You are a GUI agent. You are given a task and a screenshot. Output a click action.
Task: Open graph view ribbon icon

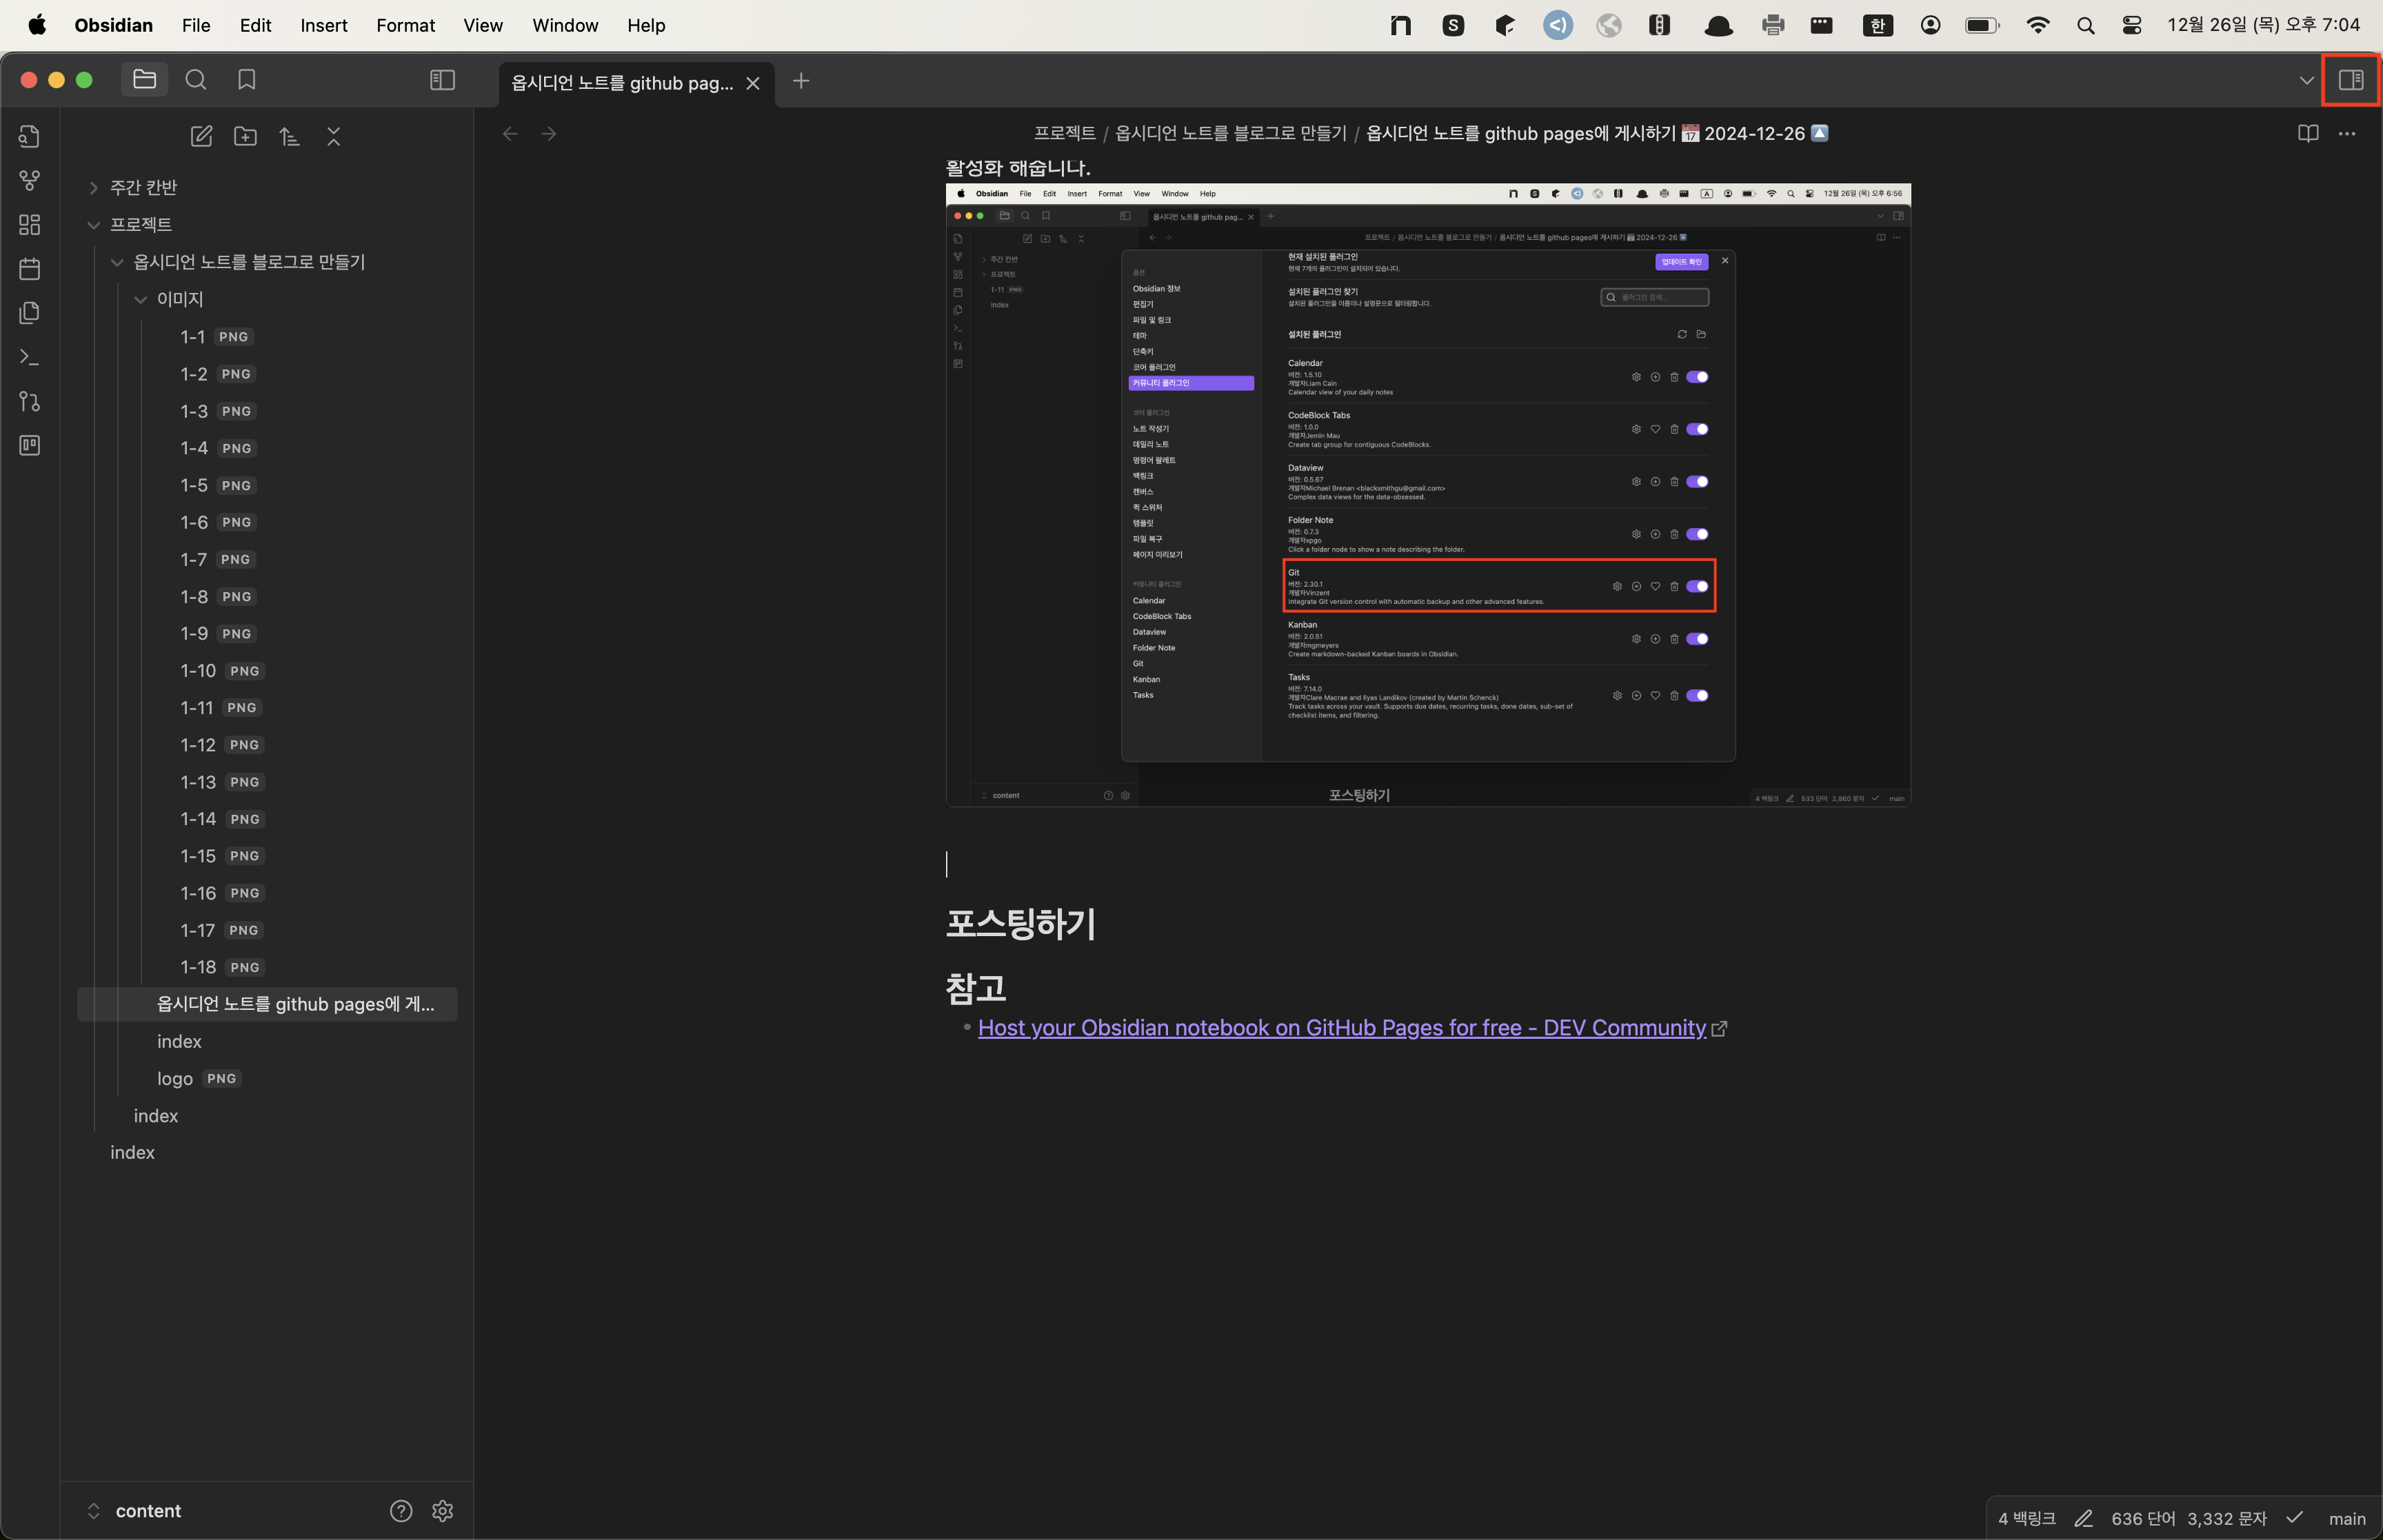tap(30, 180)
